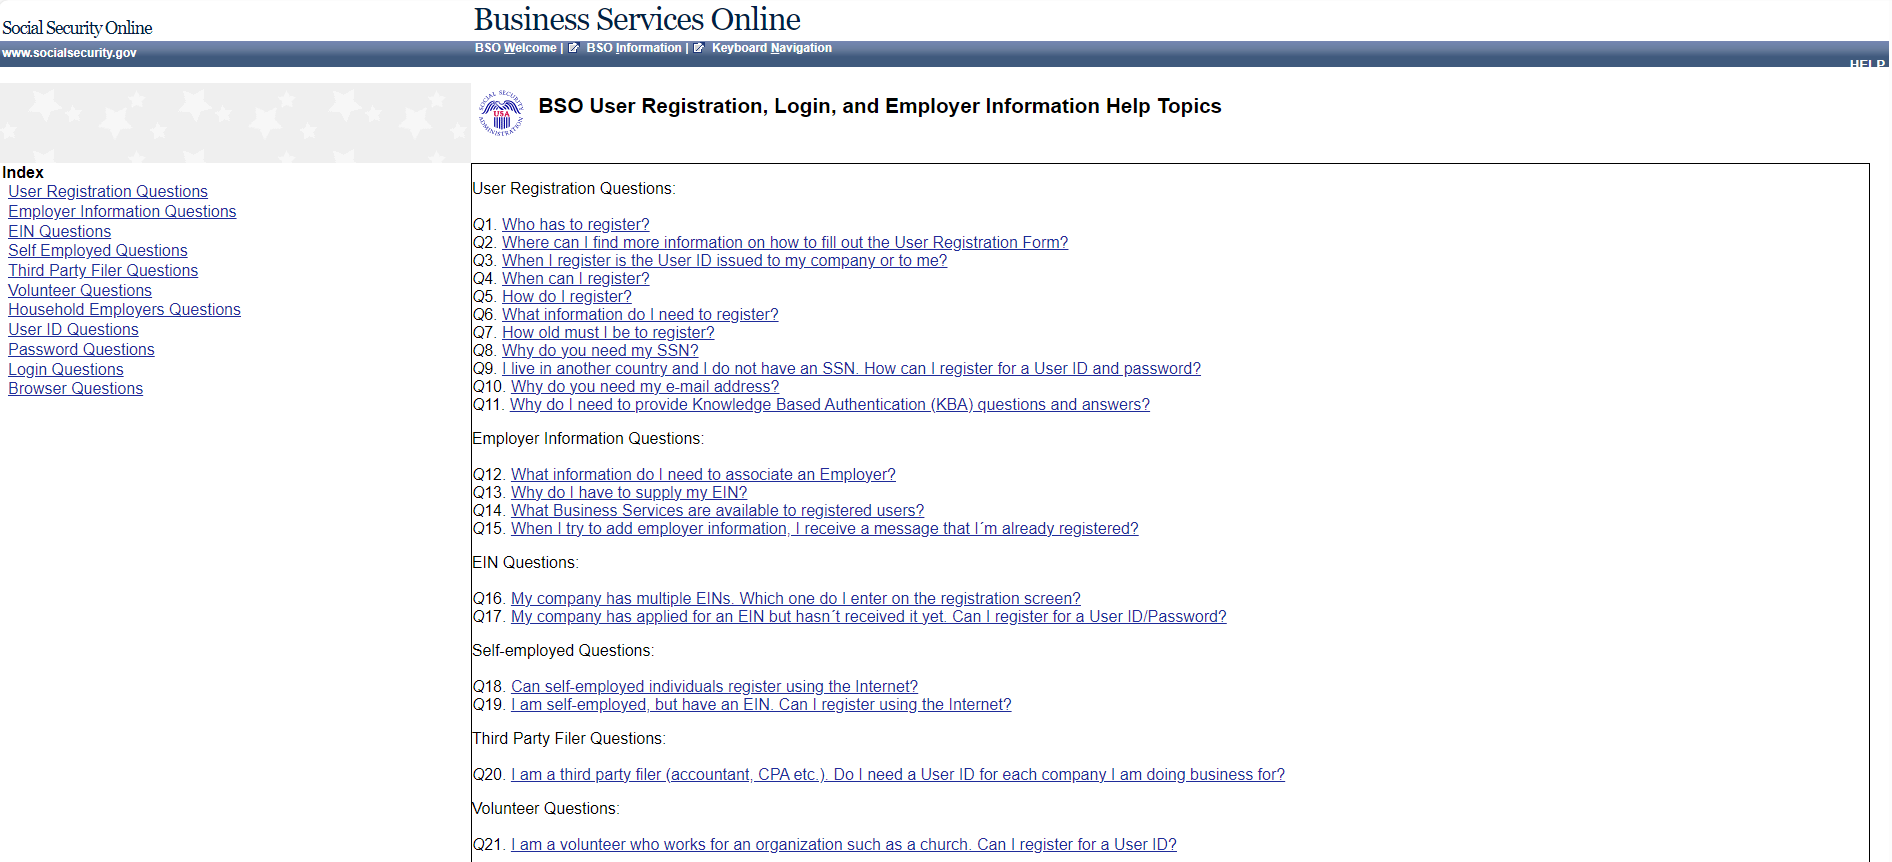The width and height of the screenshot is (1892, 862).
Task: Go to Password Questions in Index
Action: pos(81,350)
